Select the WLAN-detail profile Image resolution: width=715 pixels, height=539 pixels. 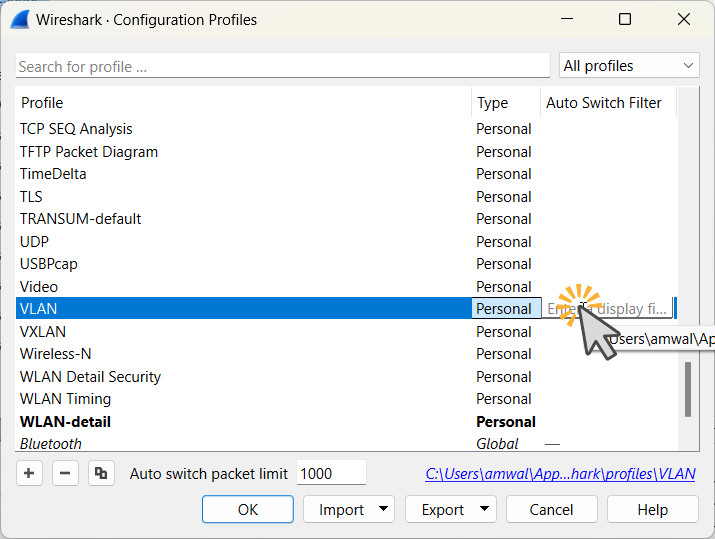click(x=66, y=422)
